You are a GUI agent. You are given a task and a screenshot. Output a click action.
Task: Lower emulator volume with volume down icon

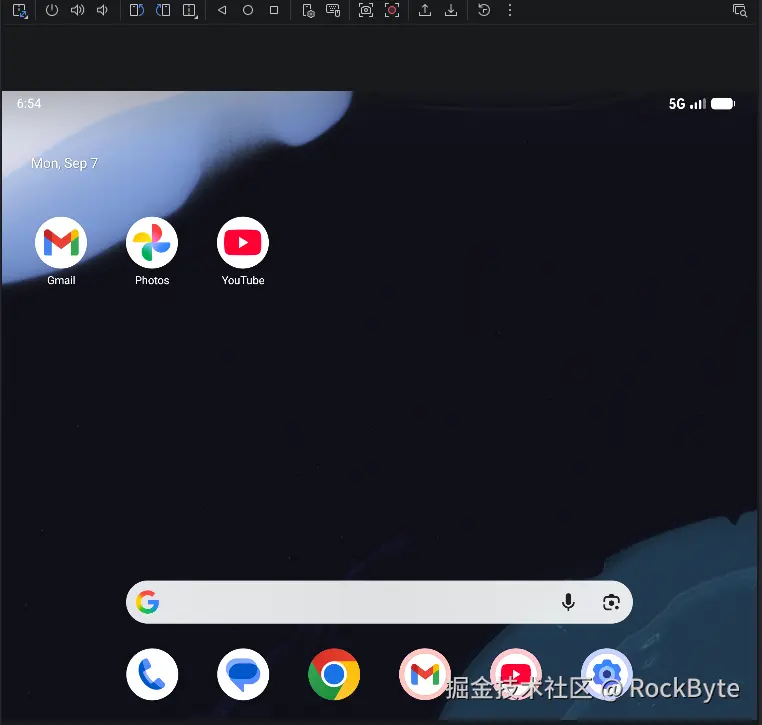tap(102, 10)
